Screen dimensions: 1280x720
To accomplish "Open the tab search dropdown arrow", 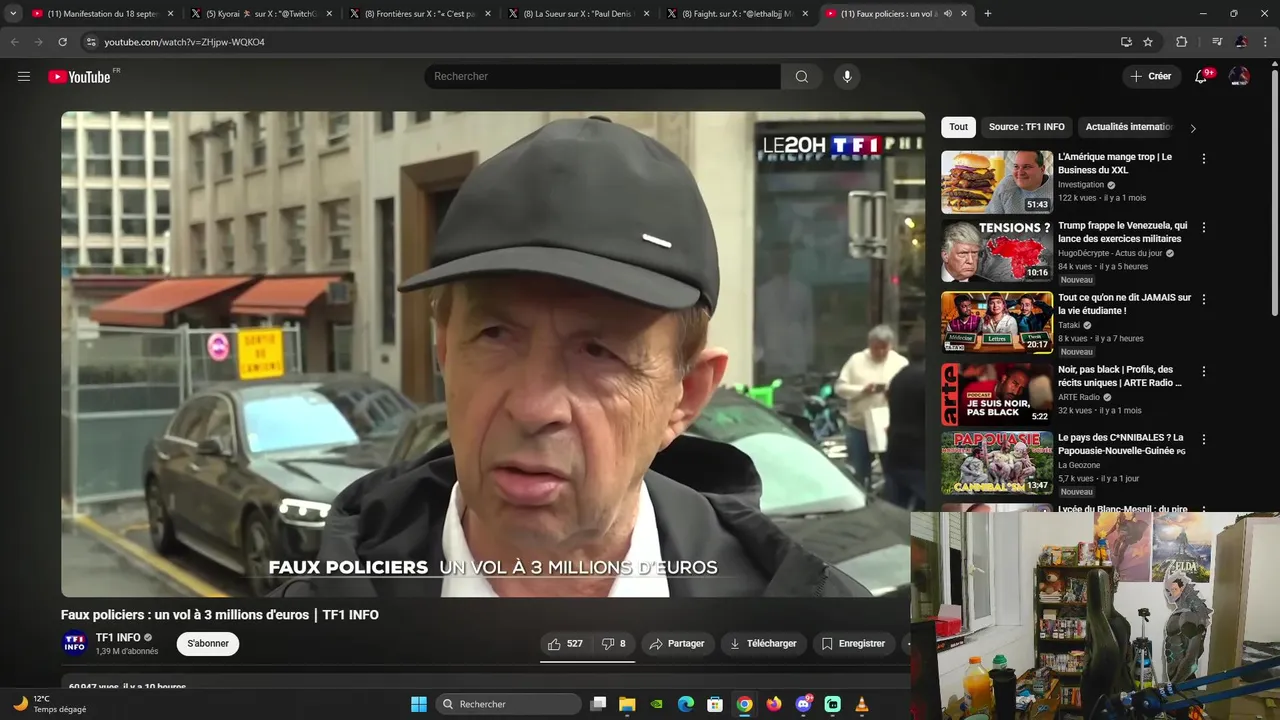I will [13, 14].
